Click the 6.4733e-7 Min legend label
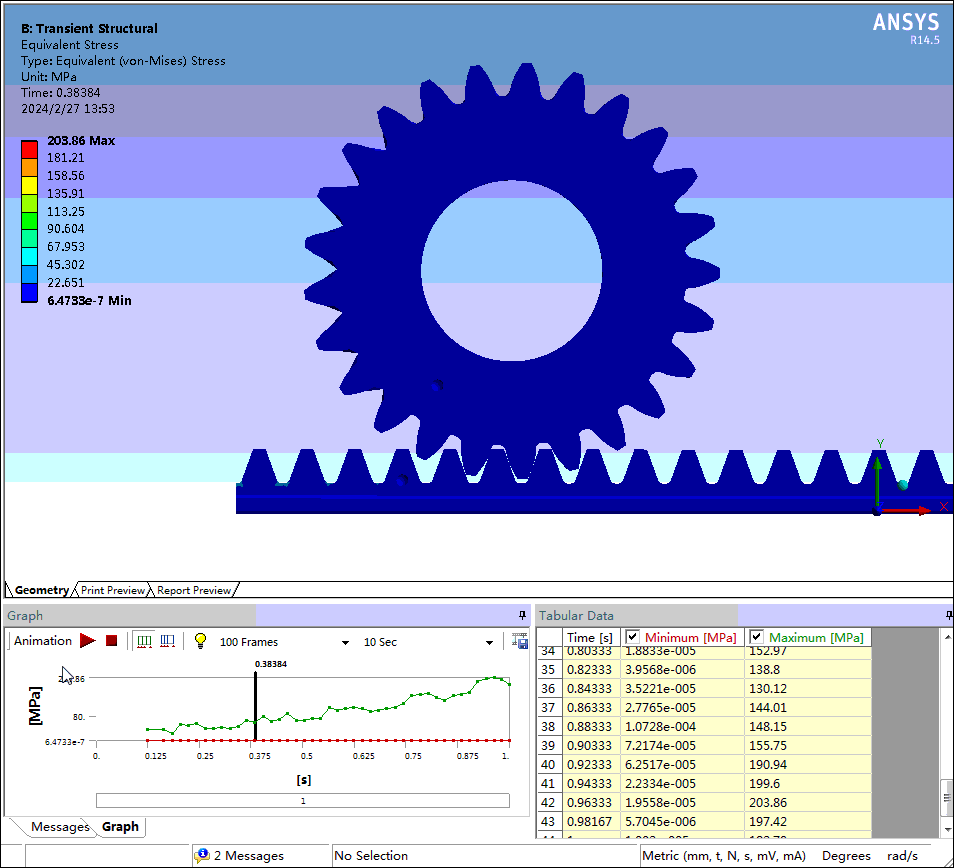 [x=89, y=300]
